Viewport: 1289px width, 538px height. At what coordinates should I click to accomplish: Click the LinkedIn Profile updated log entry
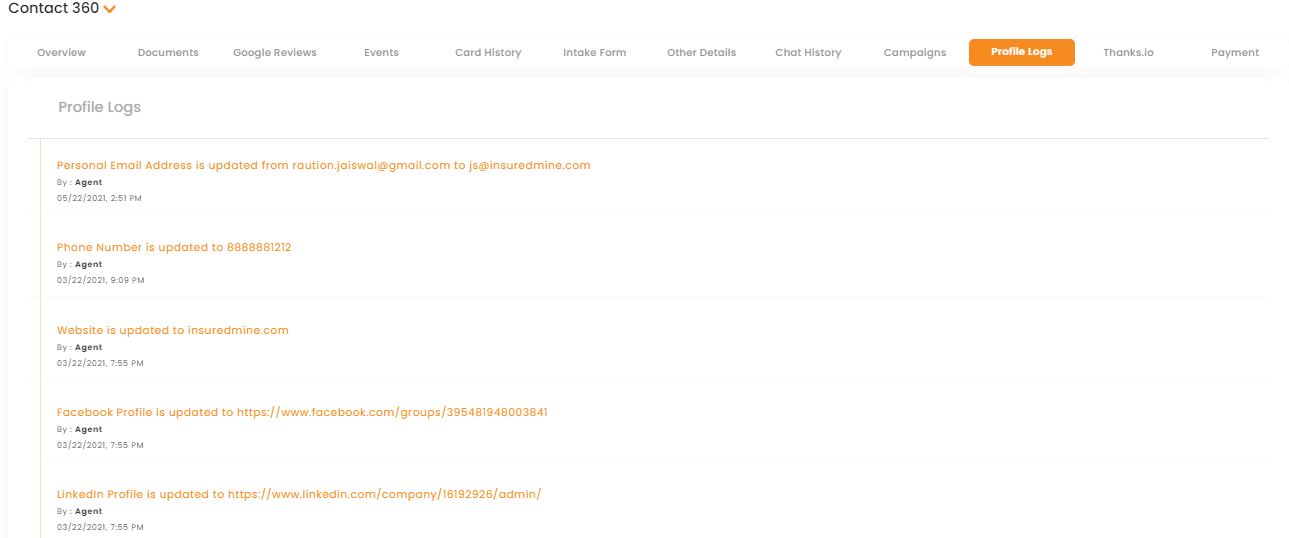299,494
